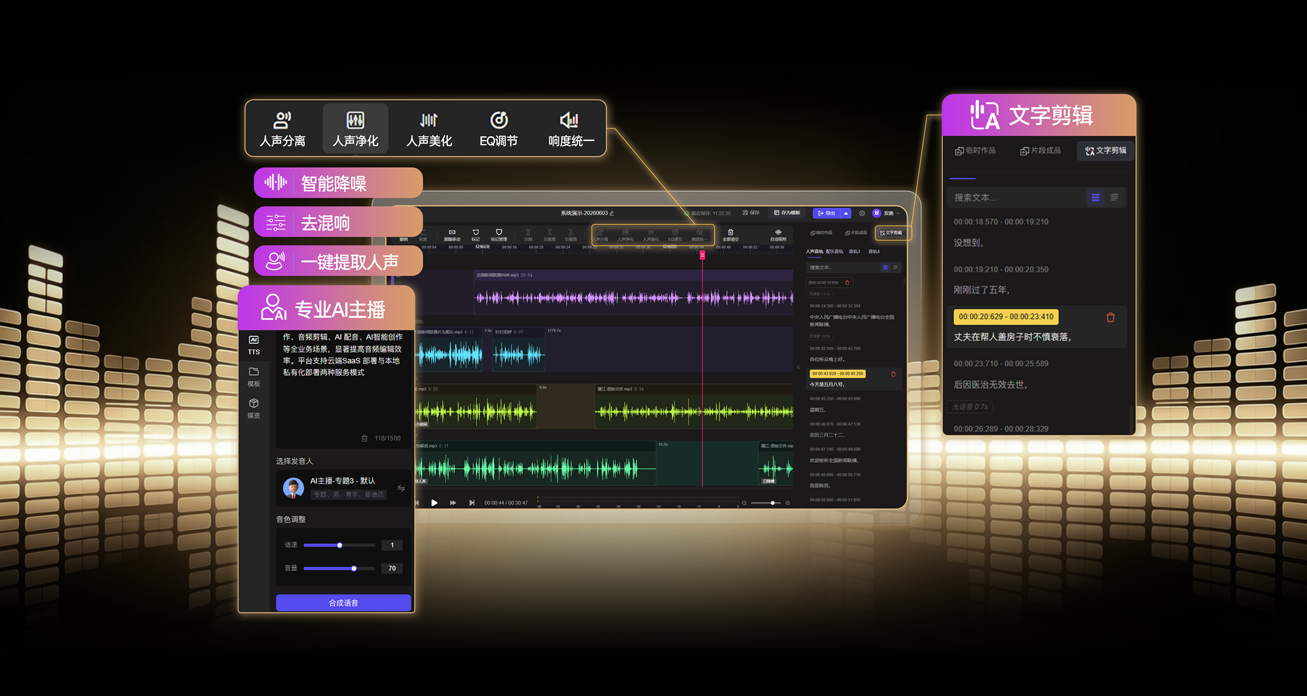Delete the highlighted 00:00:20:629 transcript segment
1307x696 pixels.
coord(1110,317)
